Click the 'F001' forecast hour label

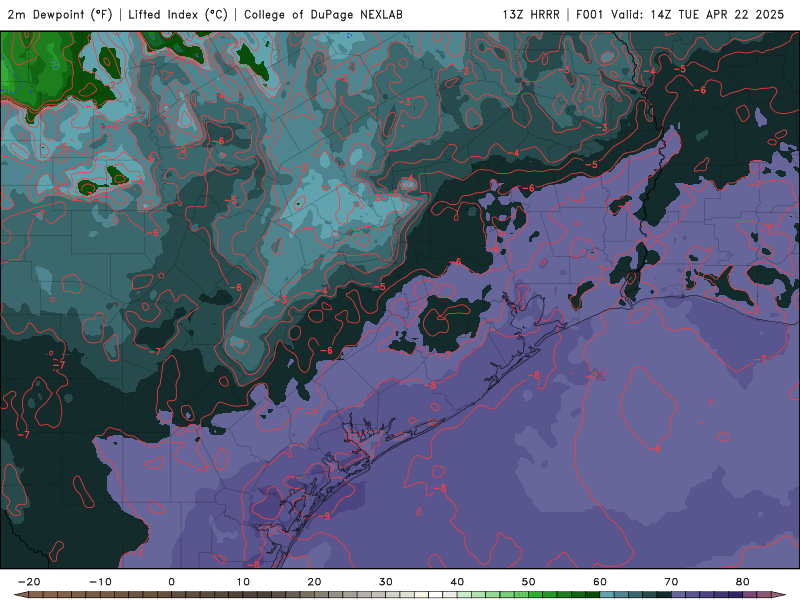589,15
